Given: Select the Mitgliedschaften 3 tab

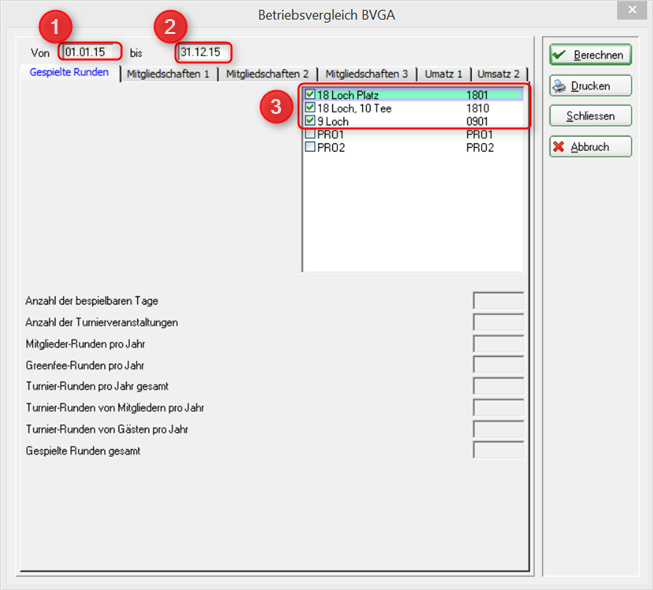Looking at the screenshot, I should [x=366, y=74].
